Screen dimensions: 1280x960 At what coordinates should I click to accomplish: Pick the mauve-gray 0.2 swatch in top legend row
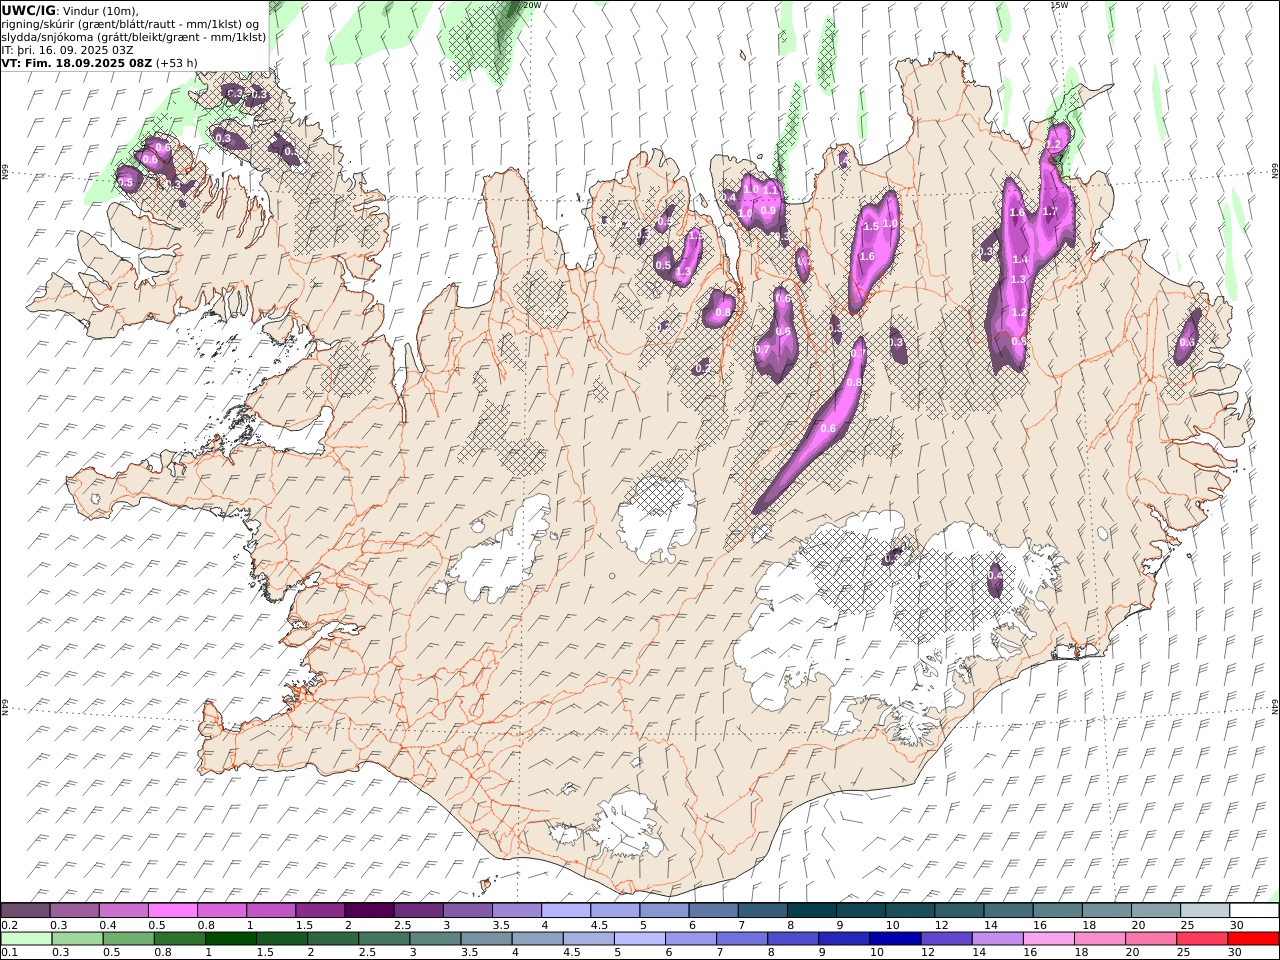point(26,910)
